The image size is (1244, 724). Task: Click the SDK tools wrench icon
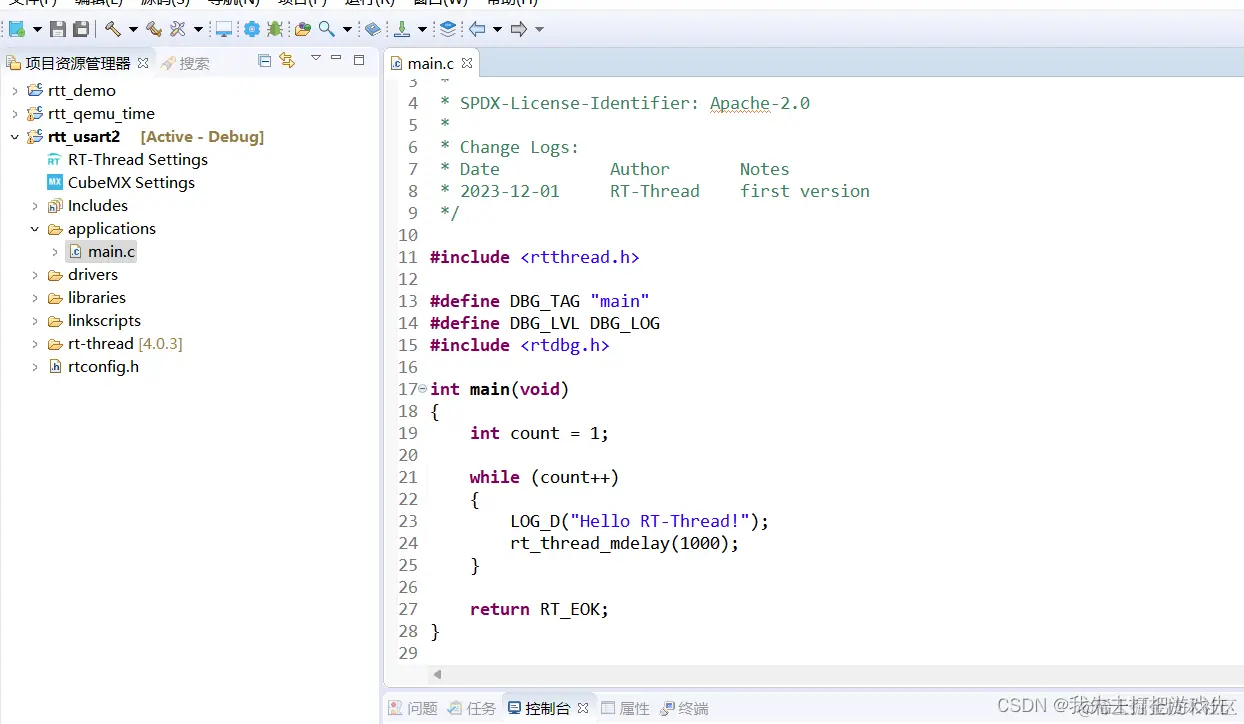point(178,29)
